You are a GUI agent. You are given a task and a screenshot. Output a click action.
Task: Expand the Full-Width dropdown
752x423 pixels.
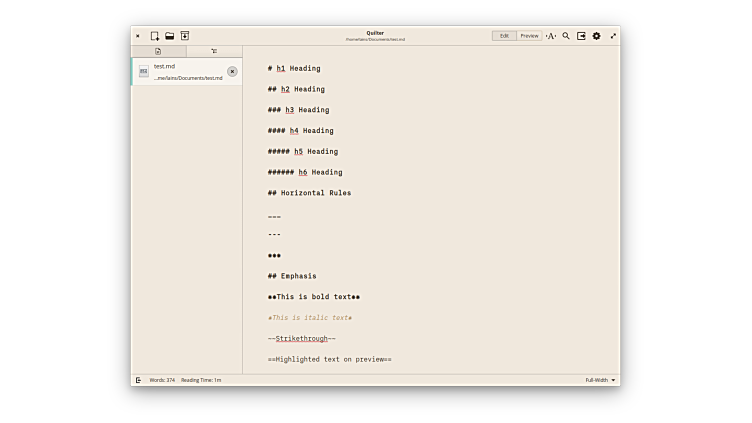tap(601, 380)
